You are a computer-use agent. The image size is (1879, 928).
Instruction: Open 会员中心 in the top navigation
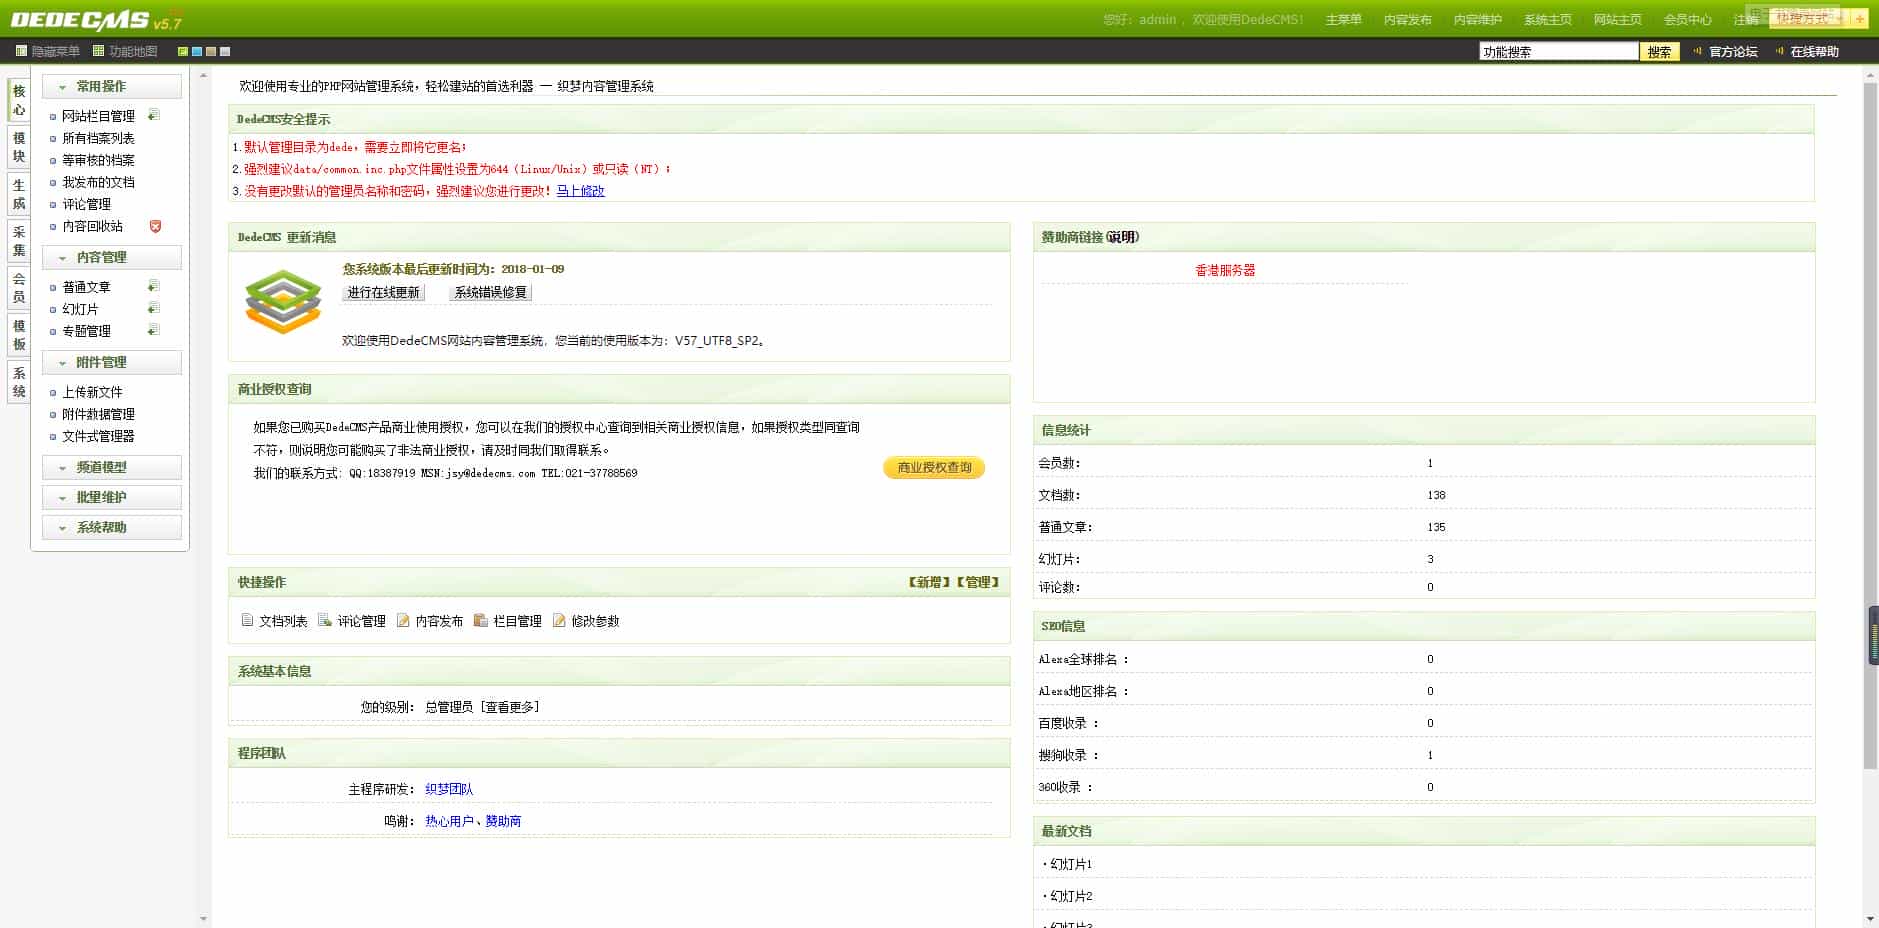click(1687, 19)
